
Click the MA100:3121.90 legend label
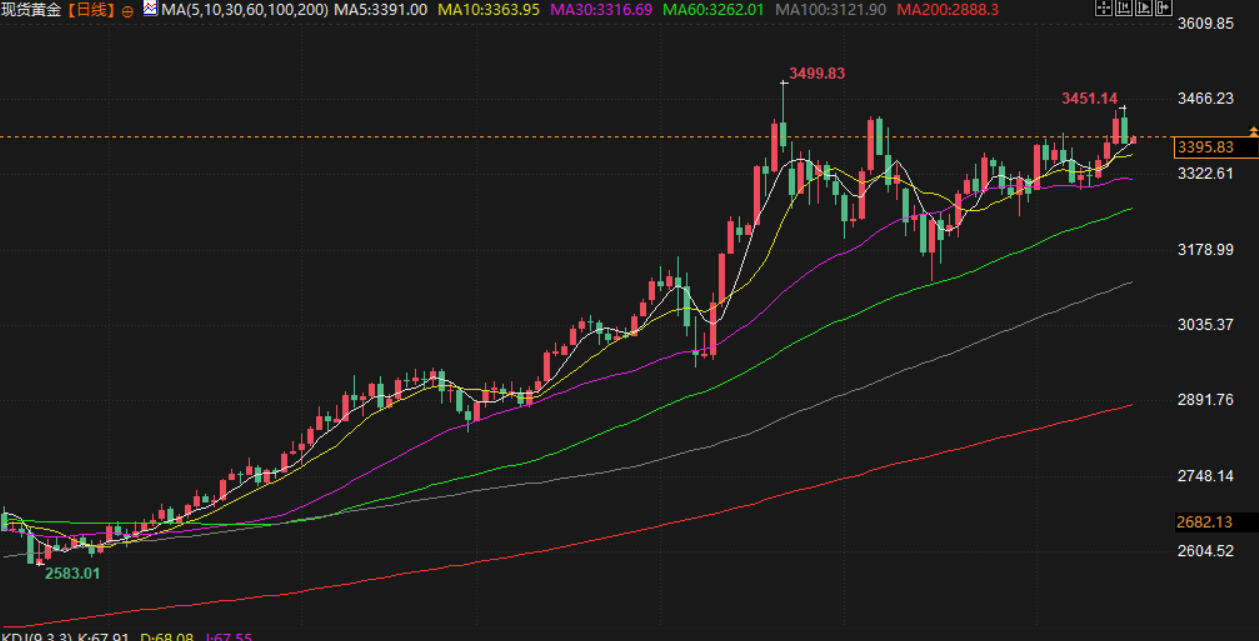829,10
